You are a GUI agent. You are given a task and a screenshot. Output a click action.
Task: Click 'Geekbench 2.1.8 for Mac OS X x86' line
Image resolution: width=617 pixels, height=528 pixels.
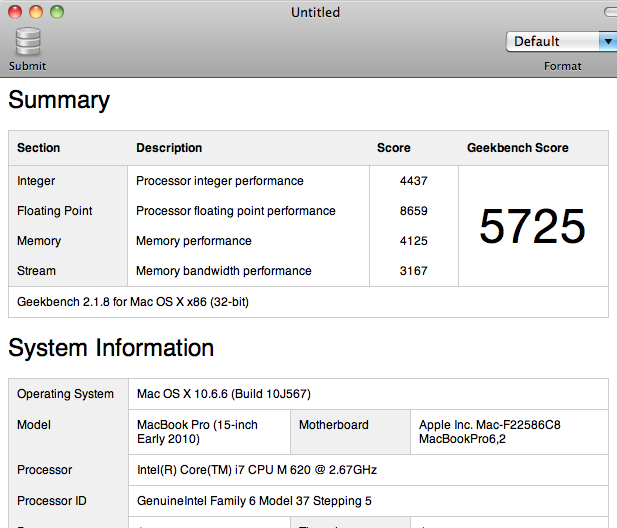[x=133, y=302]
